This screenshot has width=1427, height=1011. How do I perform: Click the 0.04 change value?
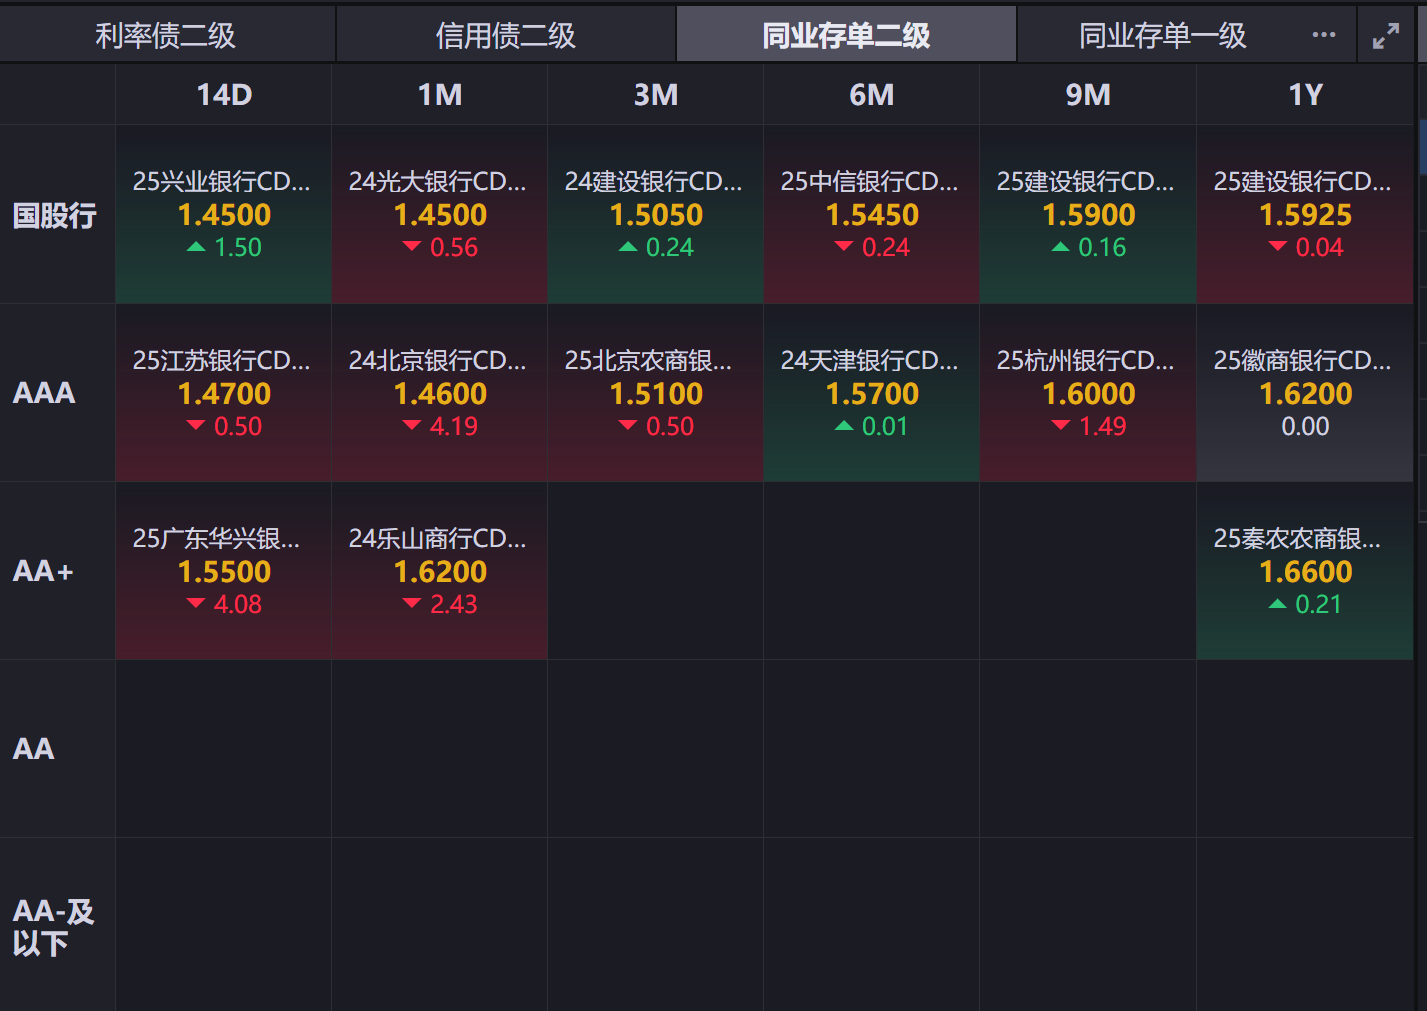[x=1319, y=247]
